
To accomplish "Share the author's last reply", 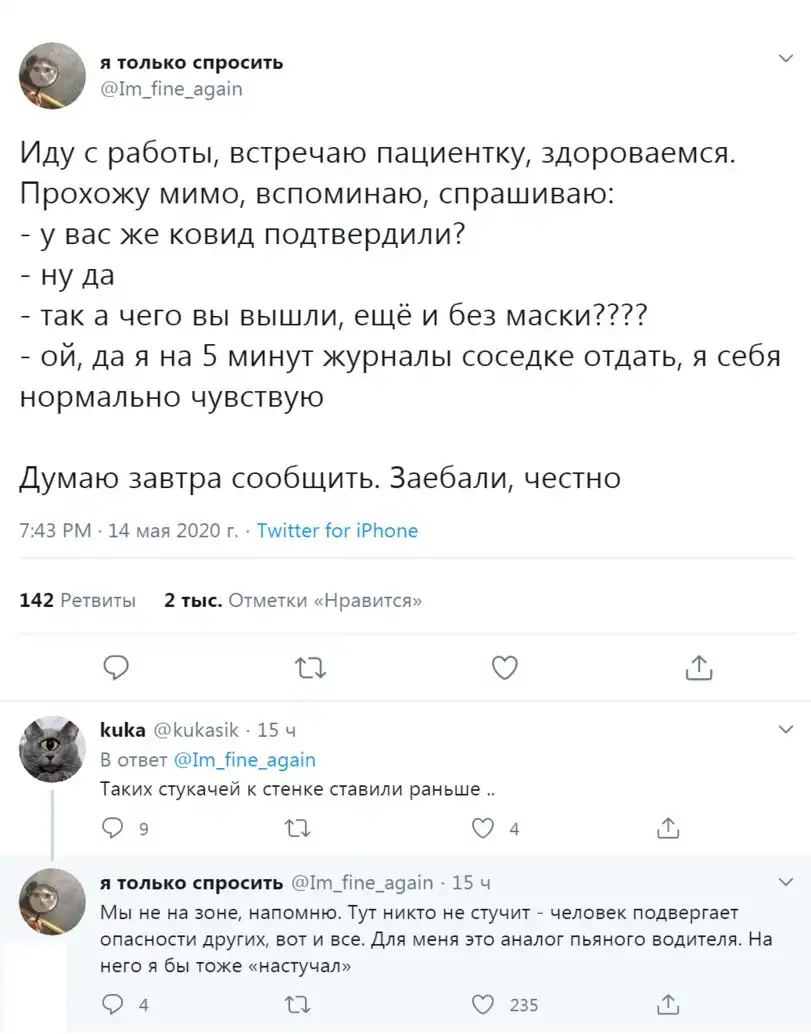I will click(668, 1004).
